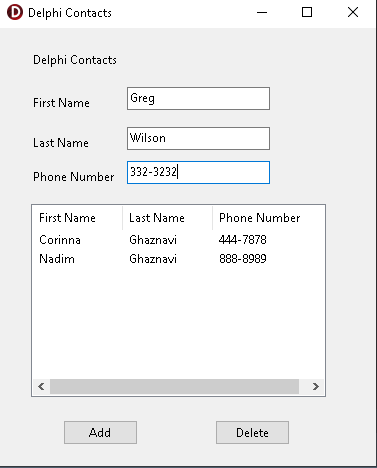The width and height of the screenshot is (377, 468).
Task: Maximize the Delphi Contacts window
Action: pyautogui.click(x=307, y=13)
